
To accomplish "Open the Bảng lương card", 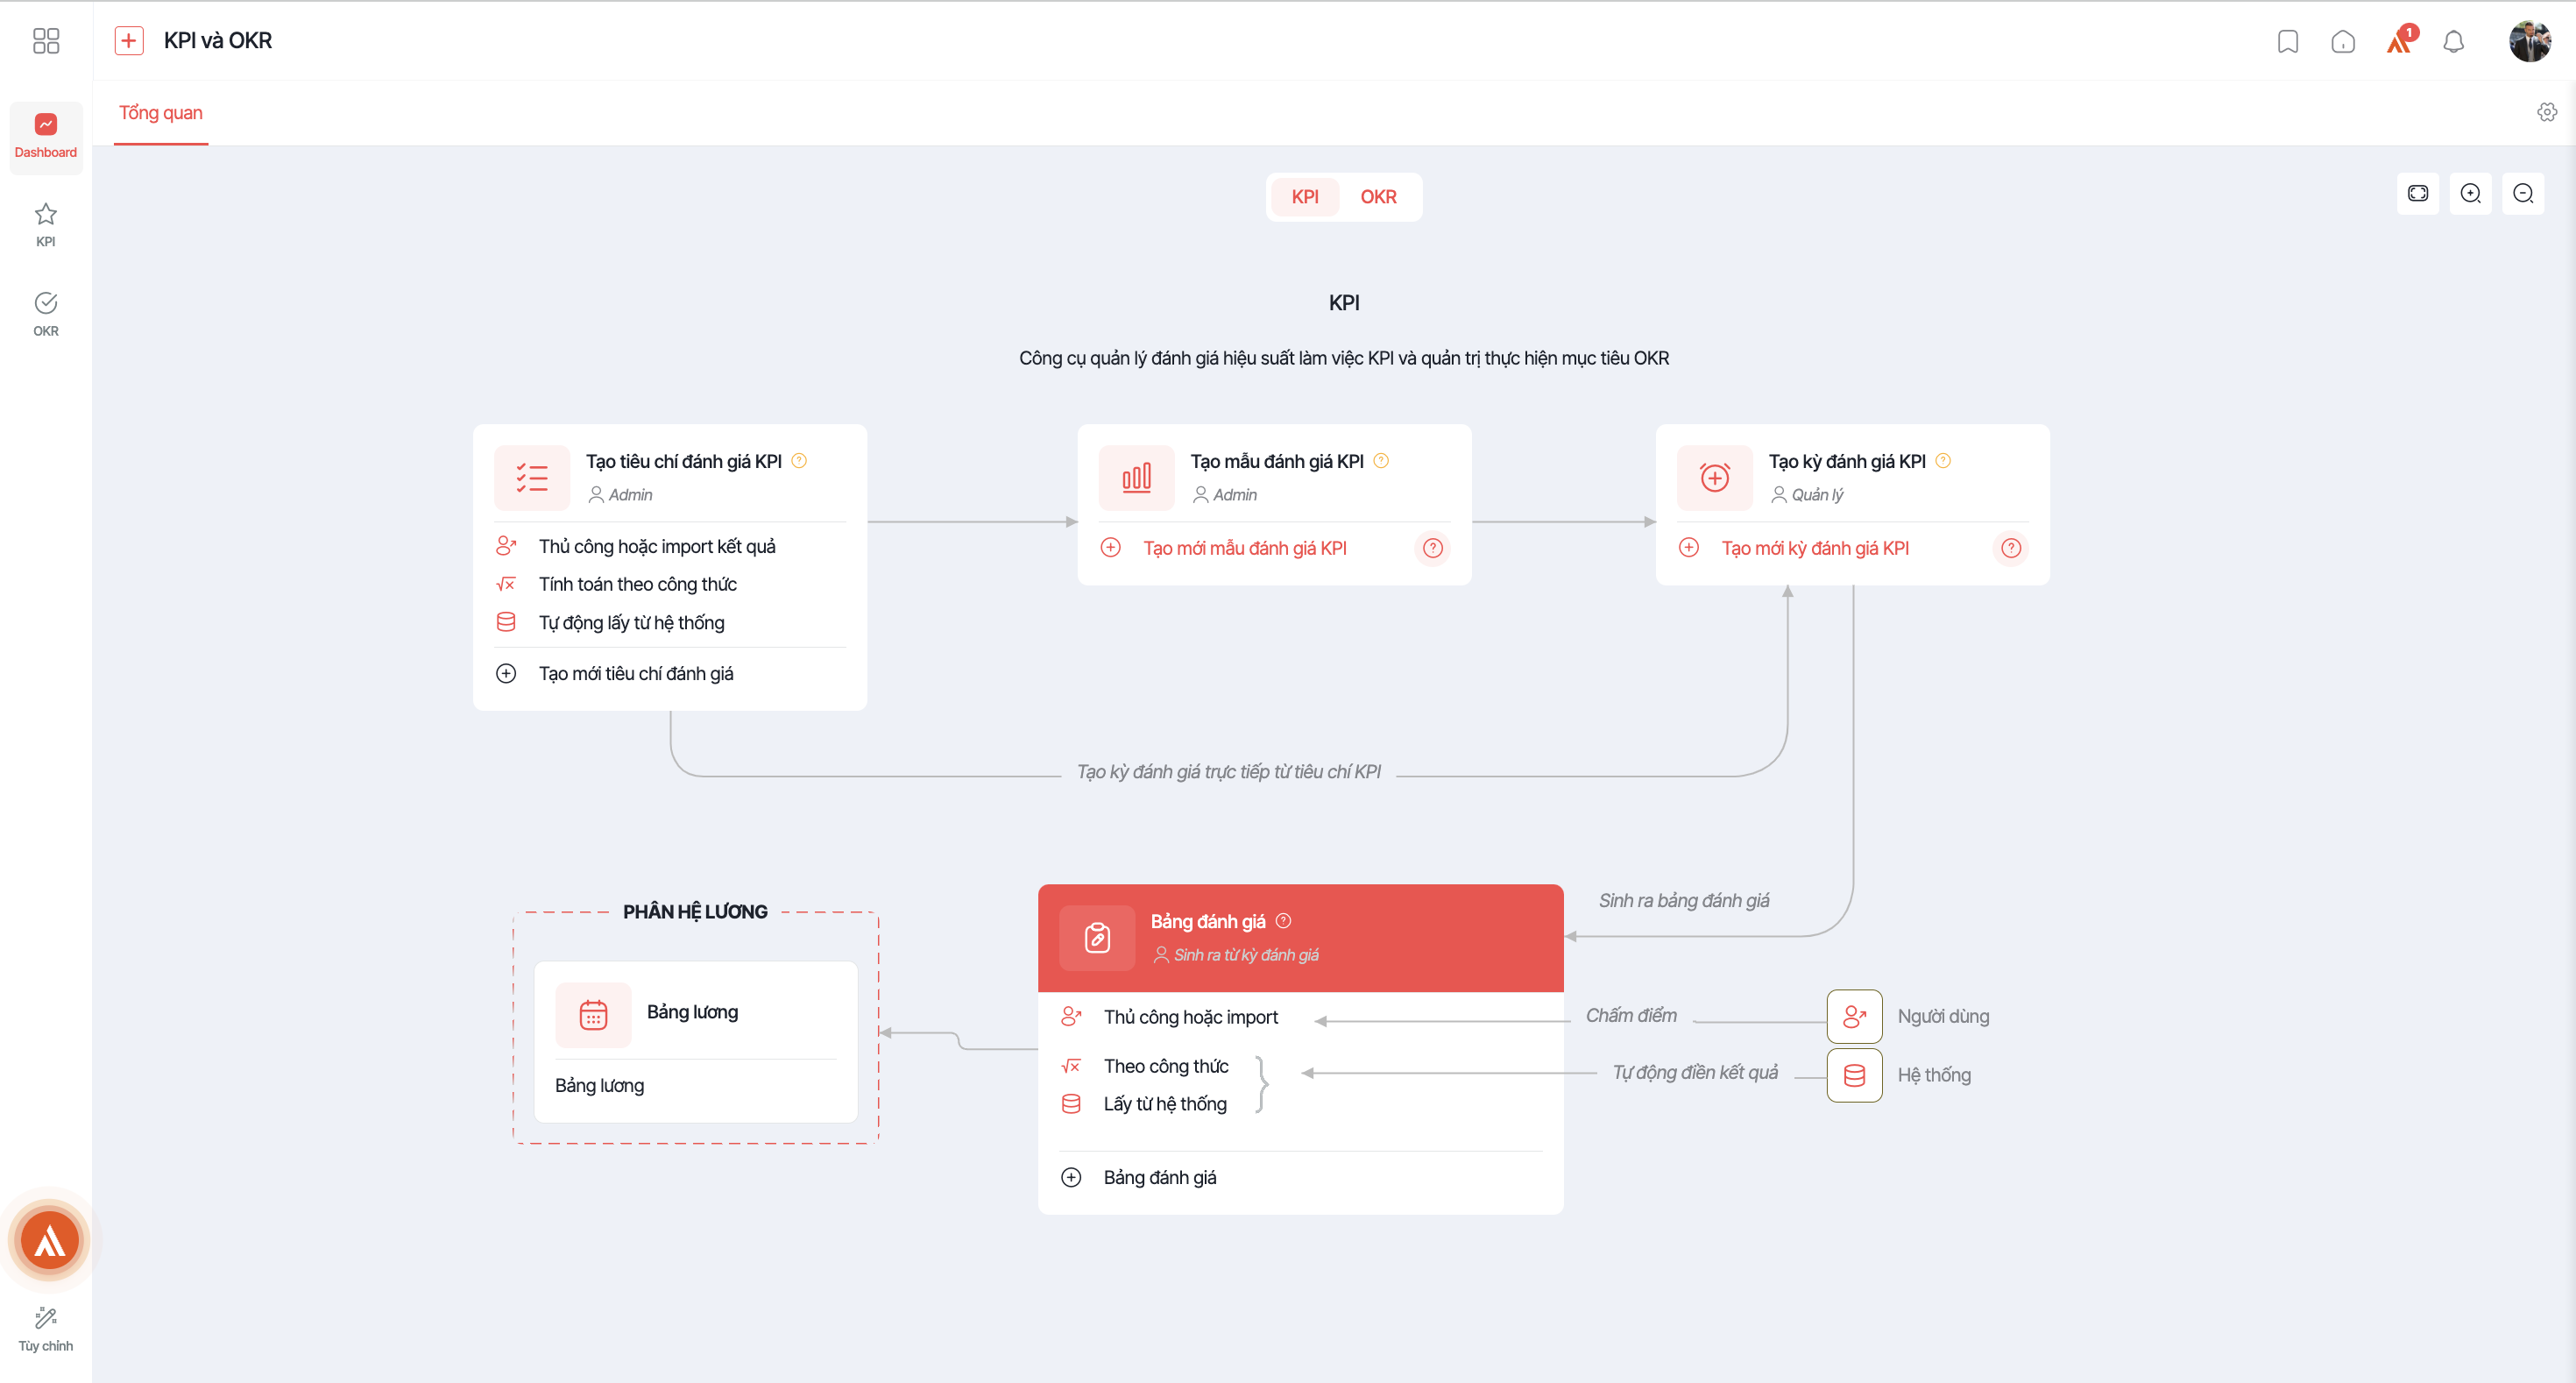I will tap(696, 1041).
